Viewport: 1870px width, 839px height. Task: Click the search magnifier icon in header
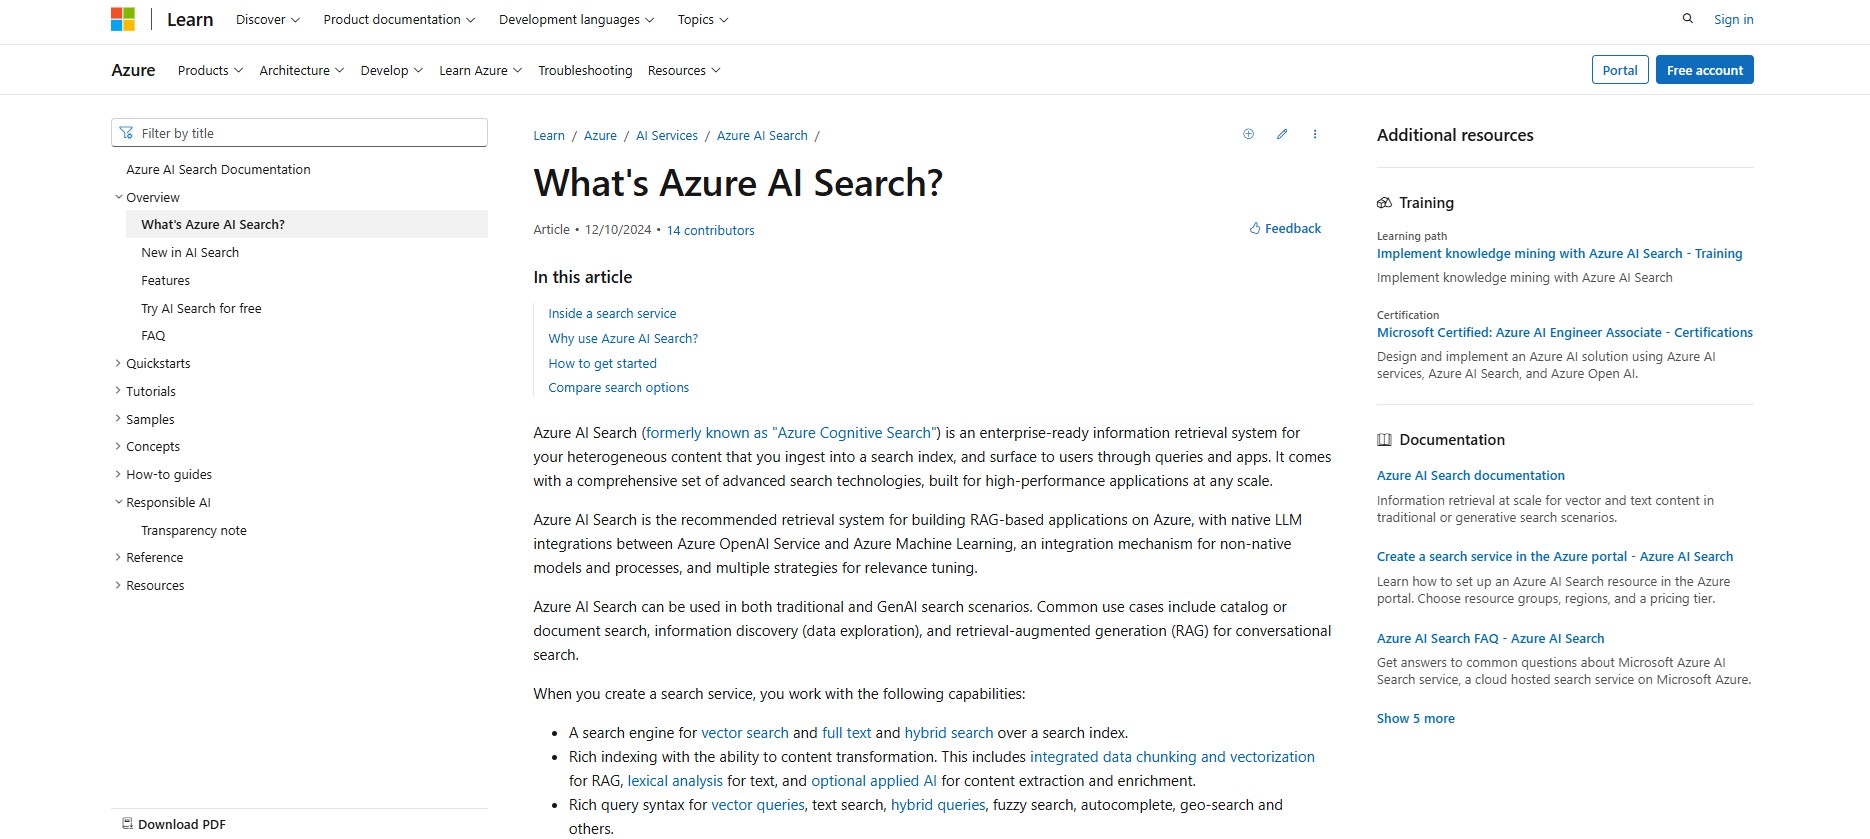click(1687, 18)
